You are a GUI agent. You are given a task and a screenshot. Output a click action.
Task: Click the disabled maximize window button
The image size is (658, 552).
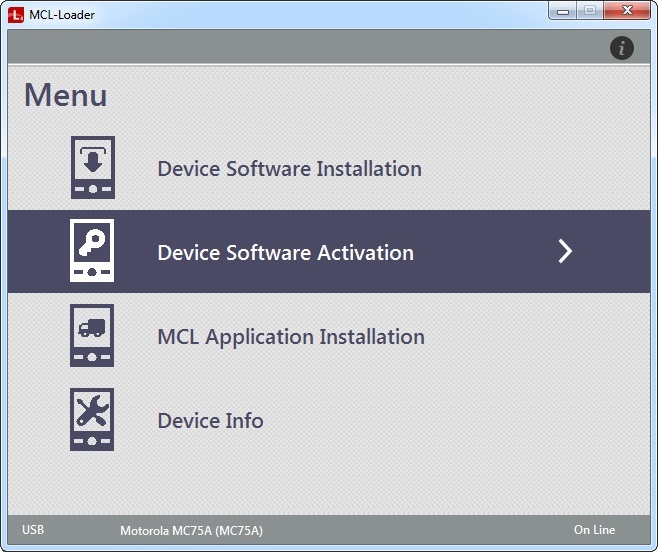pos(590,10)
